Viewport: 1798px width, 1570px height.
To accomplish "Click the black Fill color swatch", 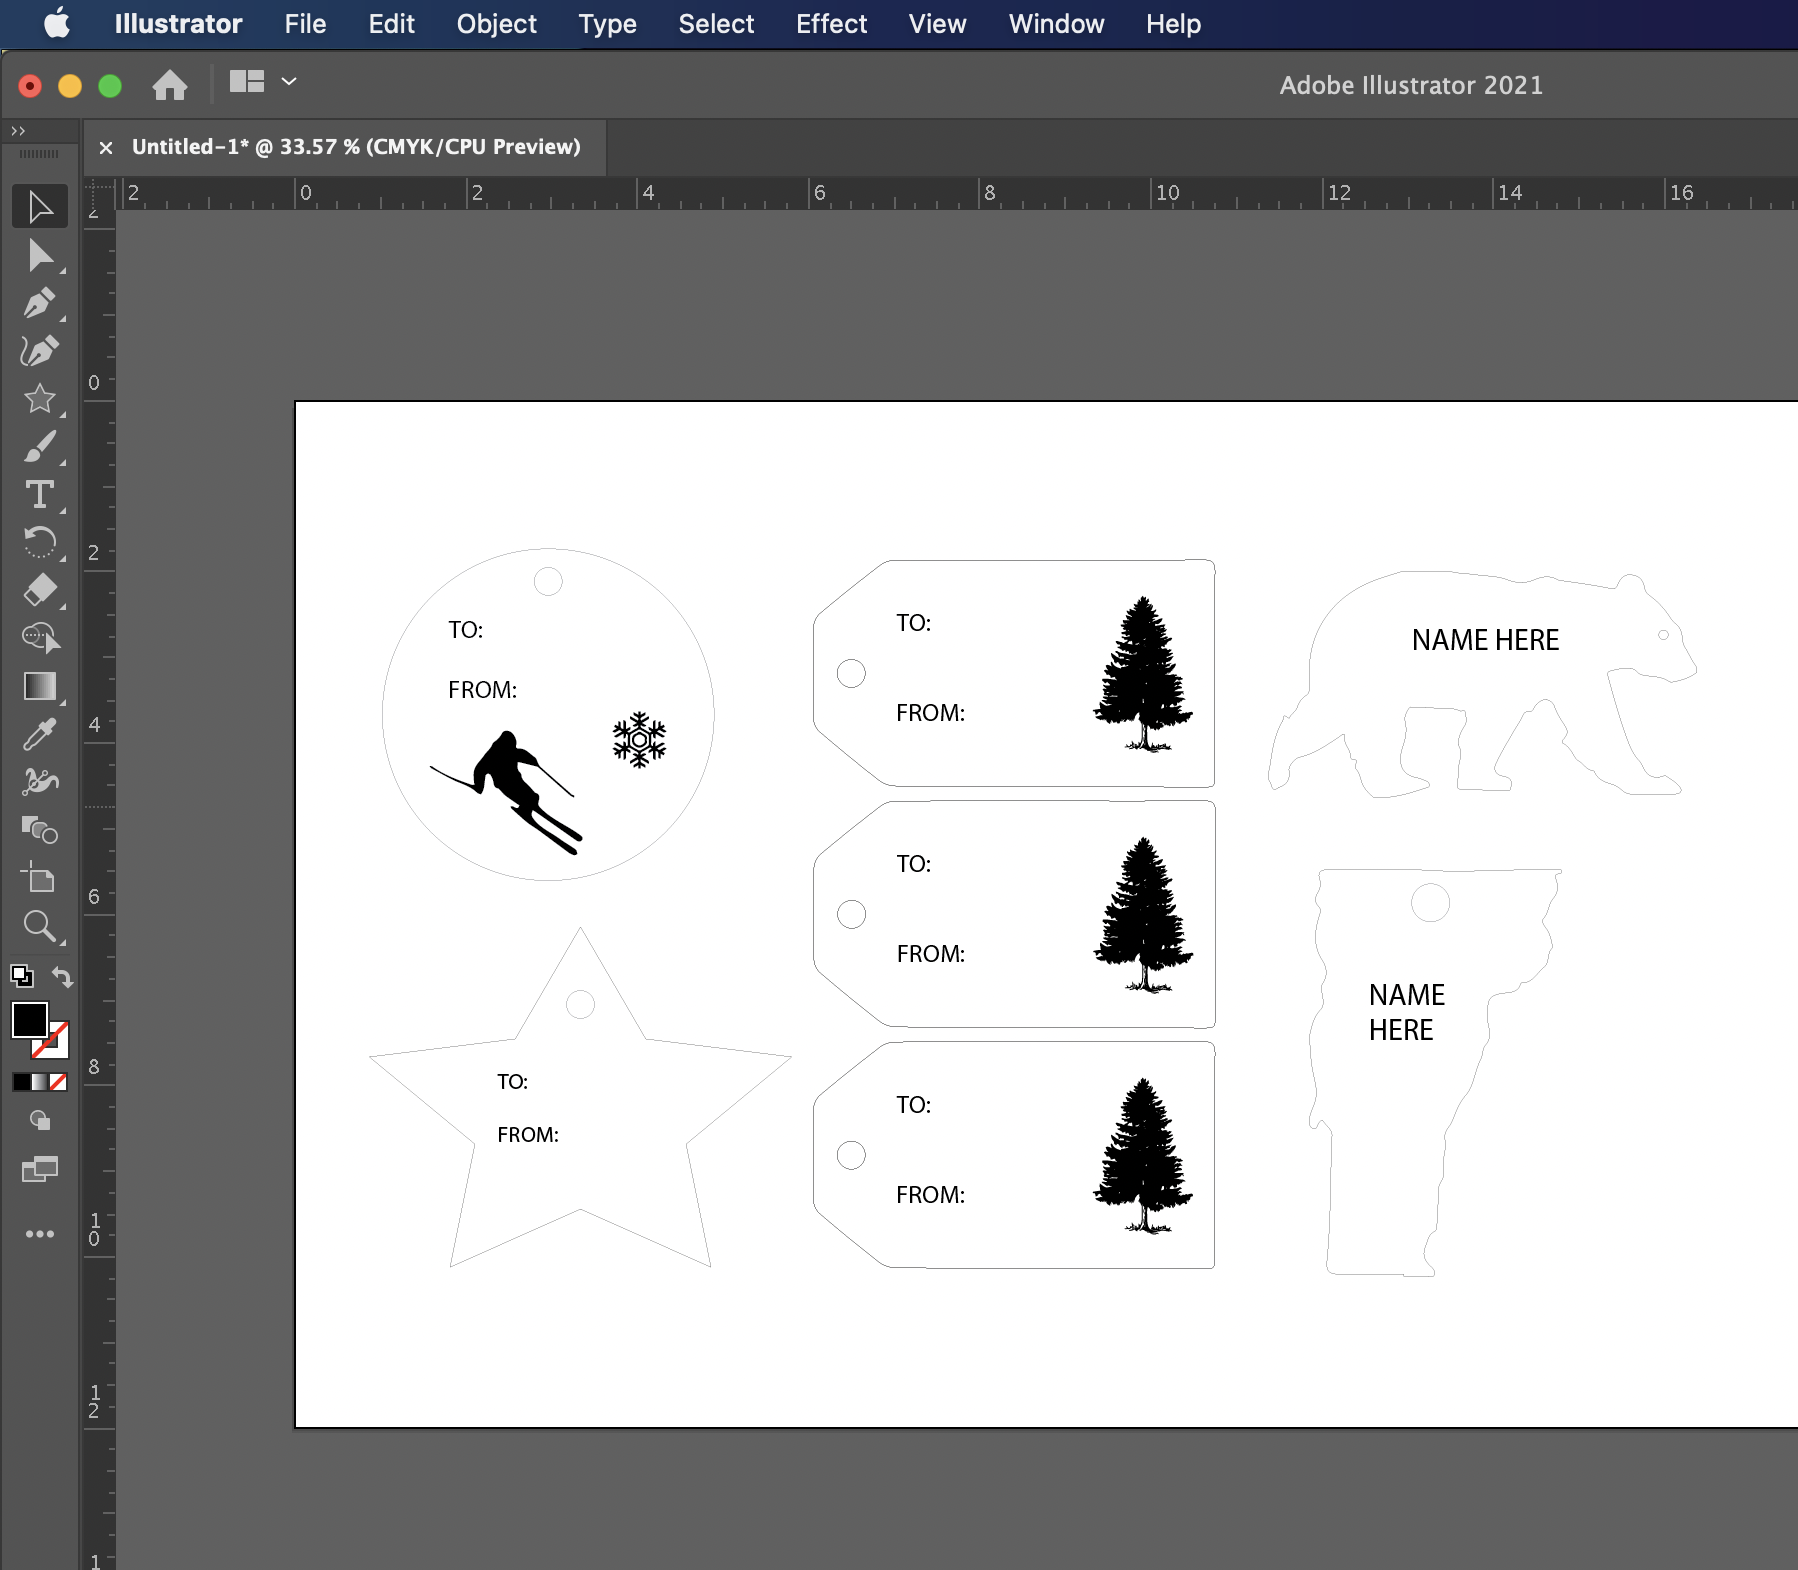I will [x=29, y=1020].
